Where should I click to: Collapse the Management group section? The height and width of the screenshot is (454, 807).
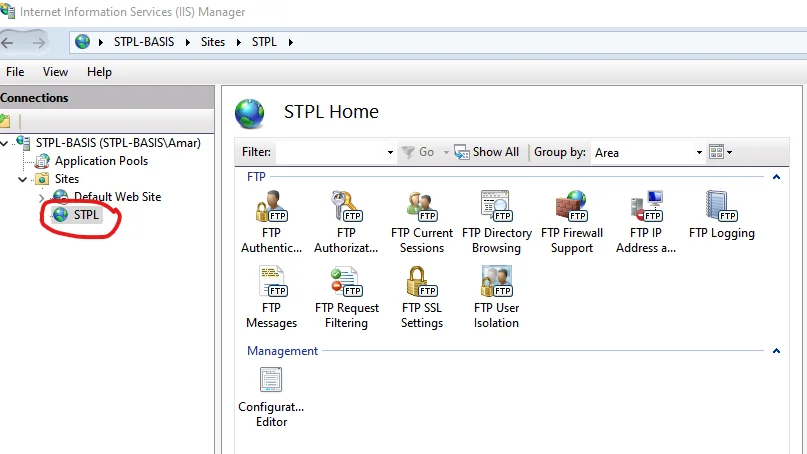pos(776,351)
